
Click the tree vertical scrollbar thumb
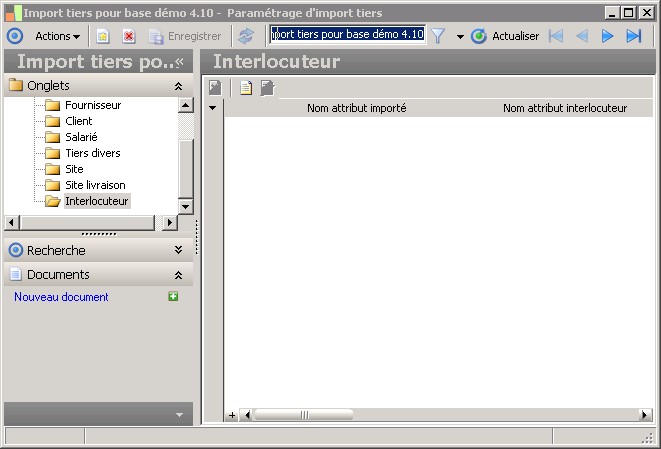[x=185, y=169]
